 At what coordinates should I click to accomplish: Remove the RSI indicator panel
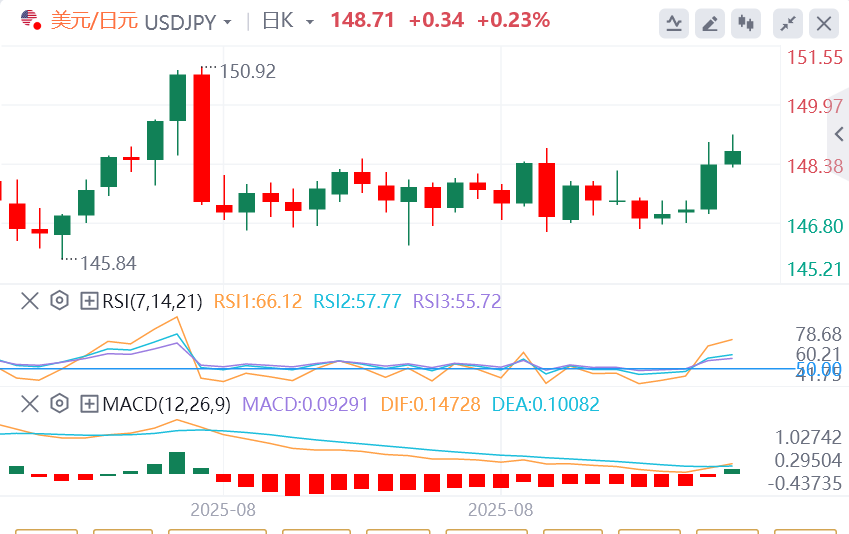point(29,300)
